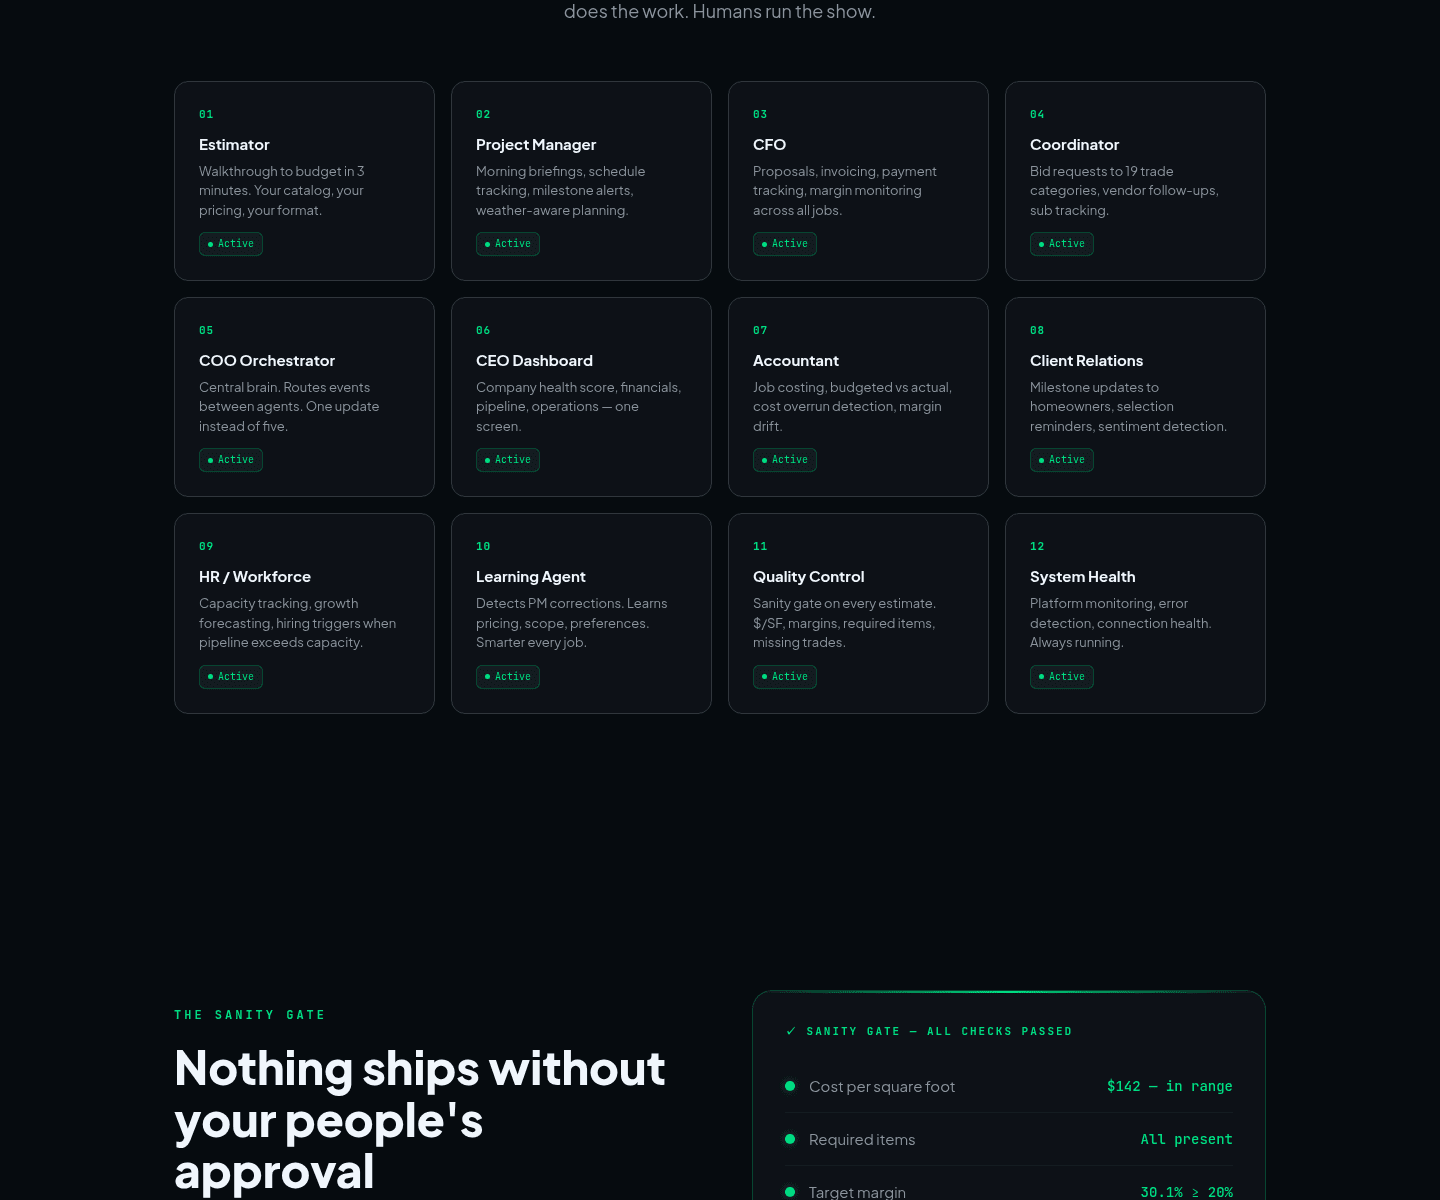Image resolution: width=1440 pixels, height=1200 pixels.
Task: Select the COO Orchestrator card title
Action: tap(267, 361)
